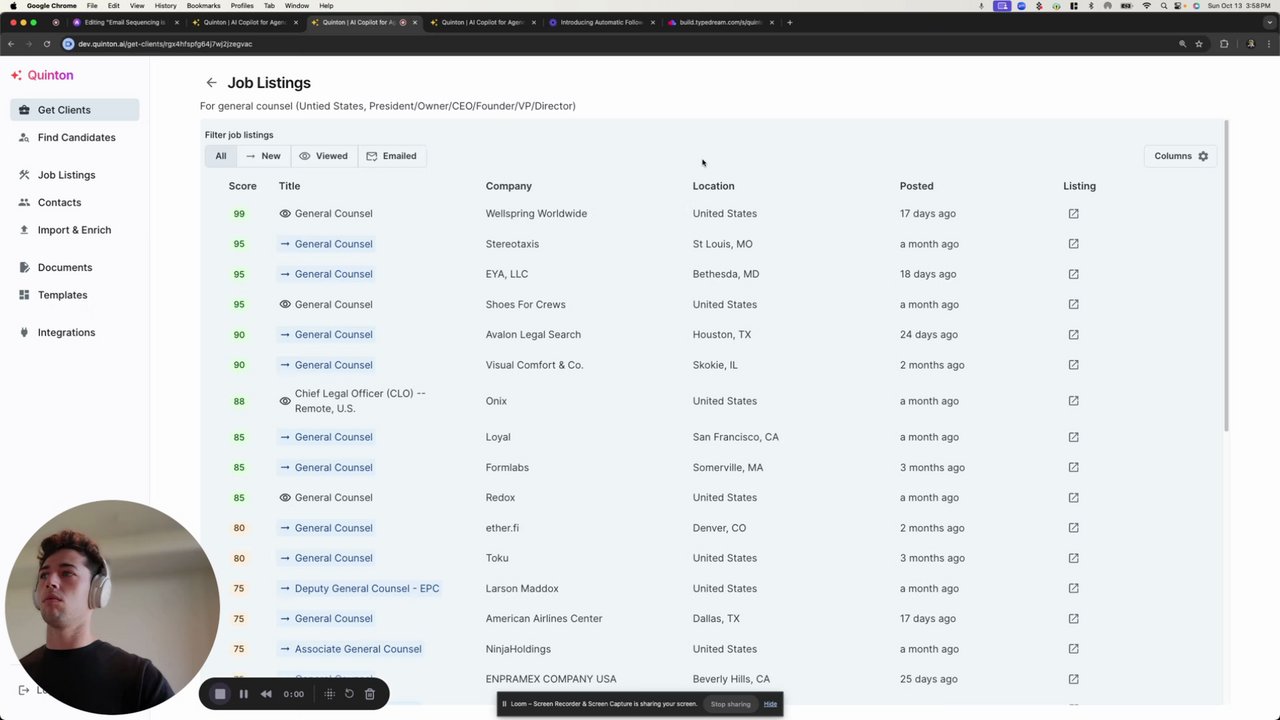The height and width of the screenshot is (720, 1280).
Task: Pause the Loom recording
Action: pos(243,694)
